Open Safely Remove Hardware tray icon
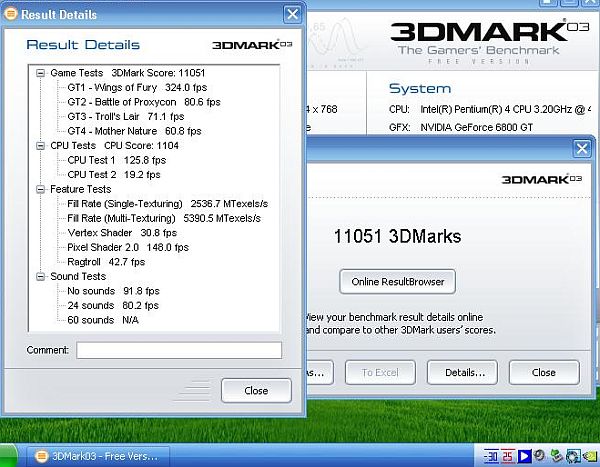This screenshot has height=467, width=600. [556, 456]
